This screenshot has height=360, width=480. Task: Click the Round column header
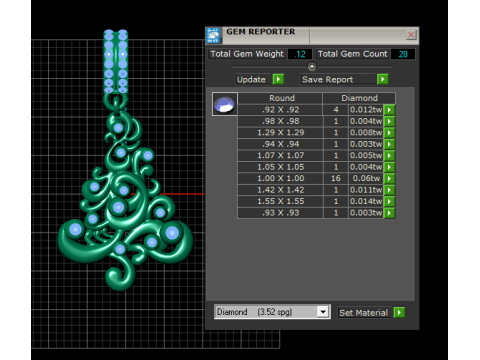pos(280,98)
